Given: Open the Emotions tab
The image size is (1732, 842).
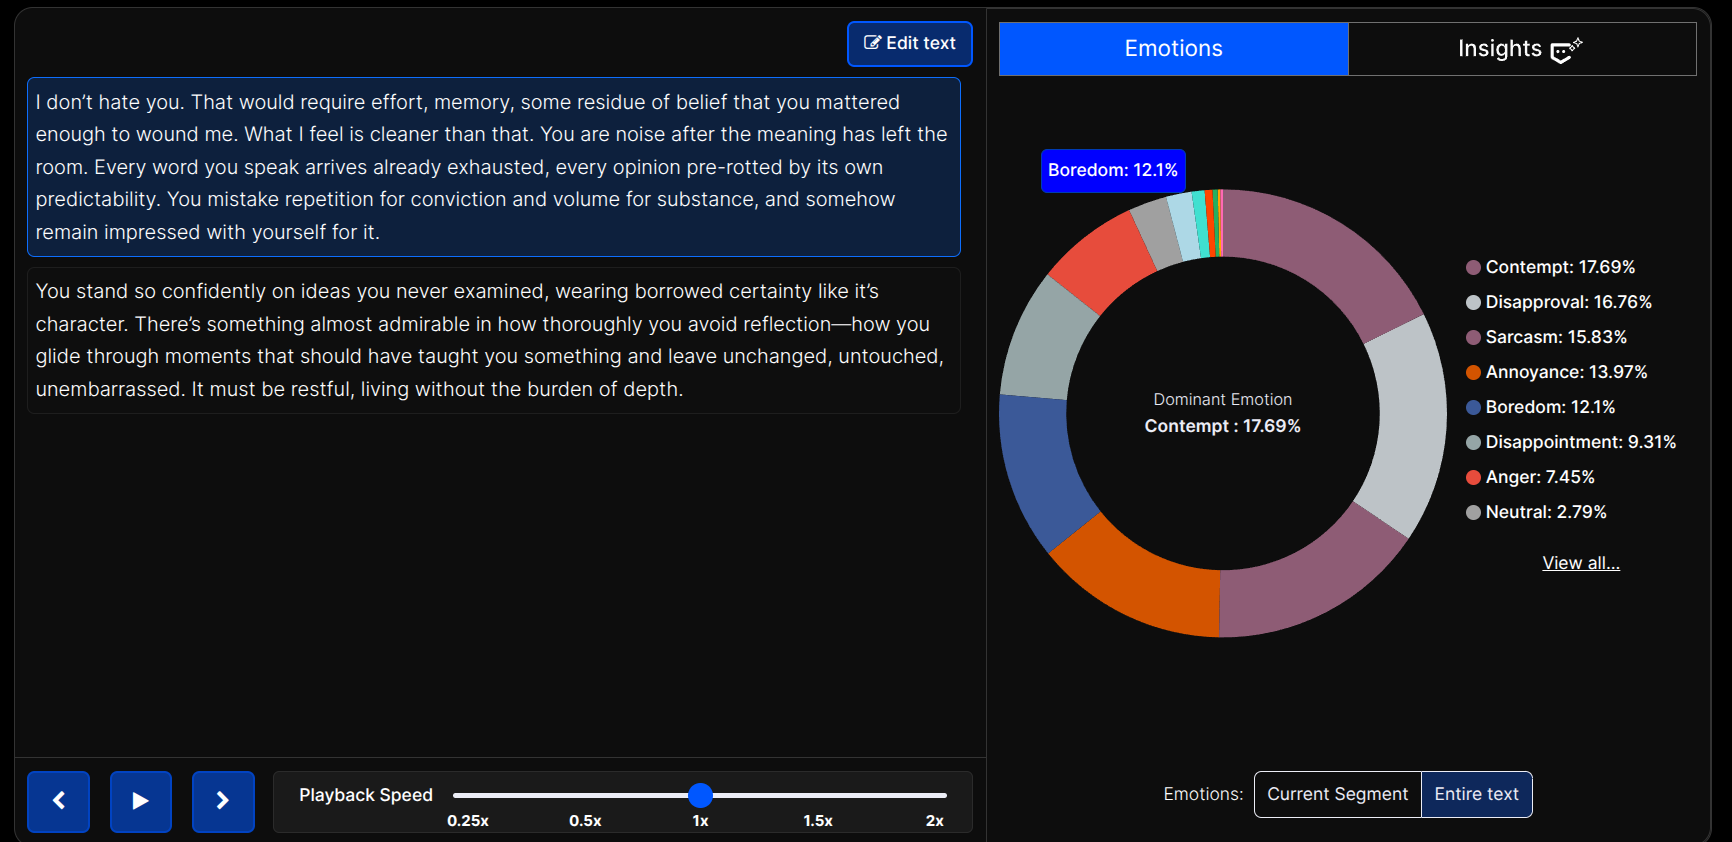Looking at the screenshot, I should [1173, 49].
